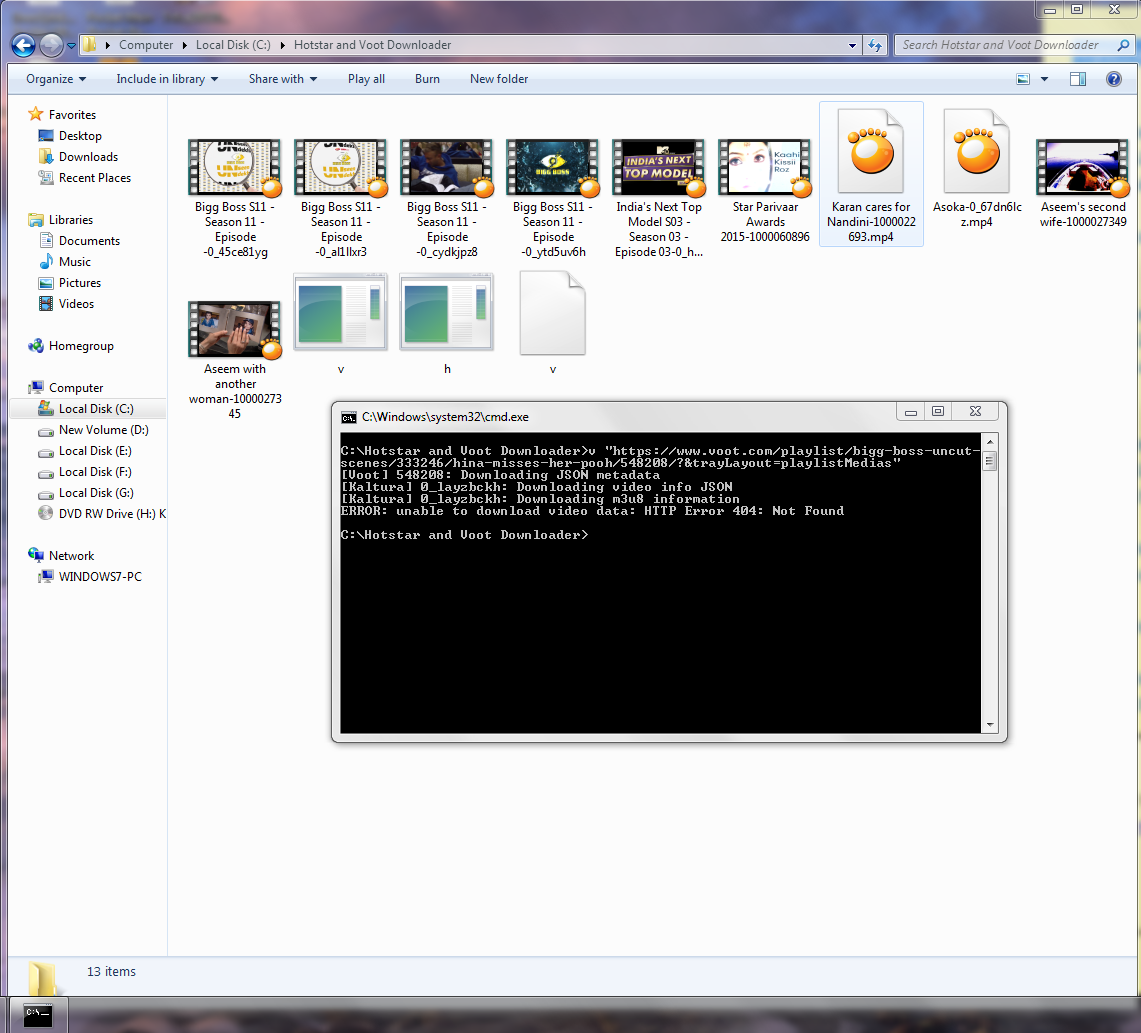Open the Music library
Image resolution: width=1141 pixels, height=1033 pixels.
click(x=74, y=262)
